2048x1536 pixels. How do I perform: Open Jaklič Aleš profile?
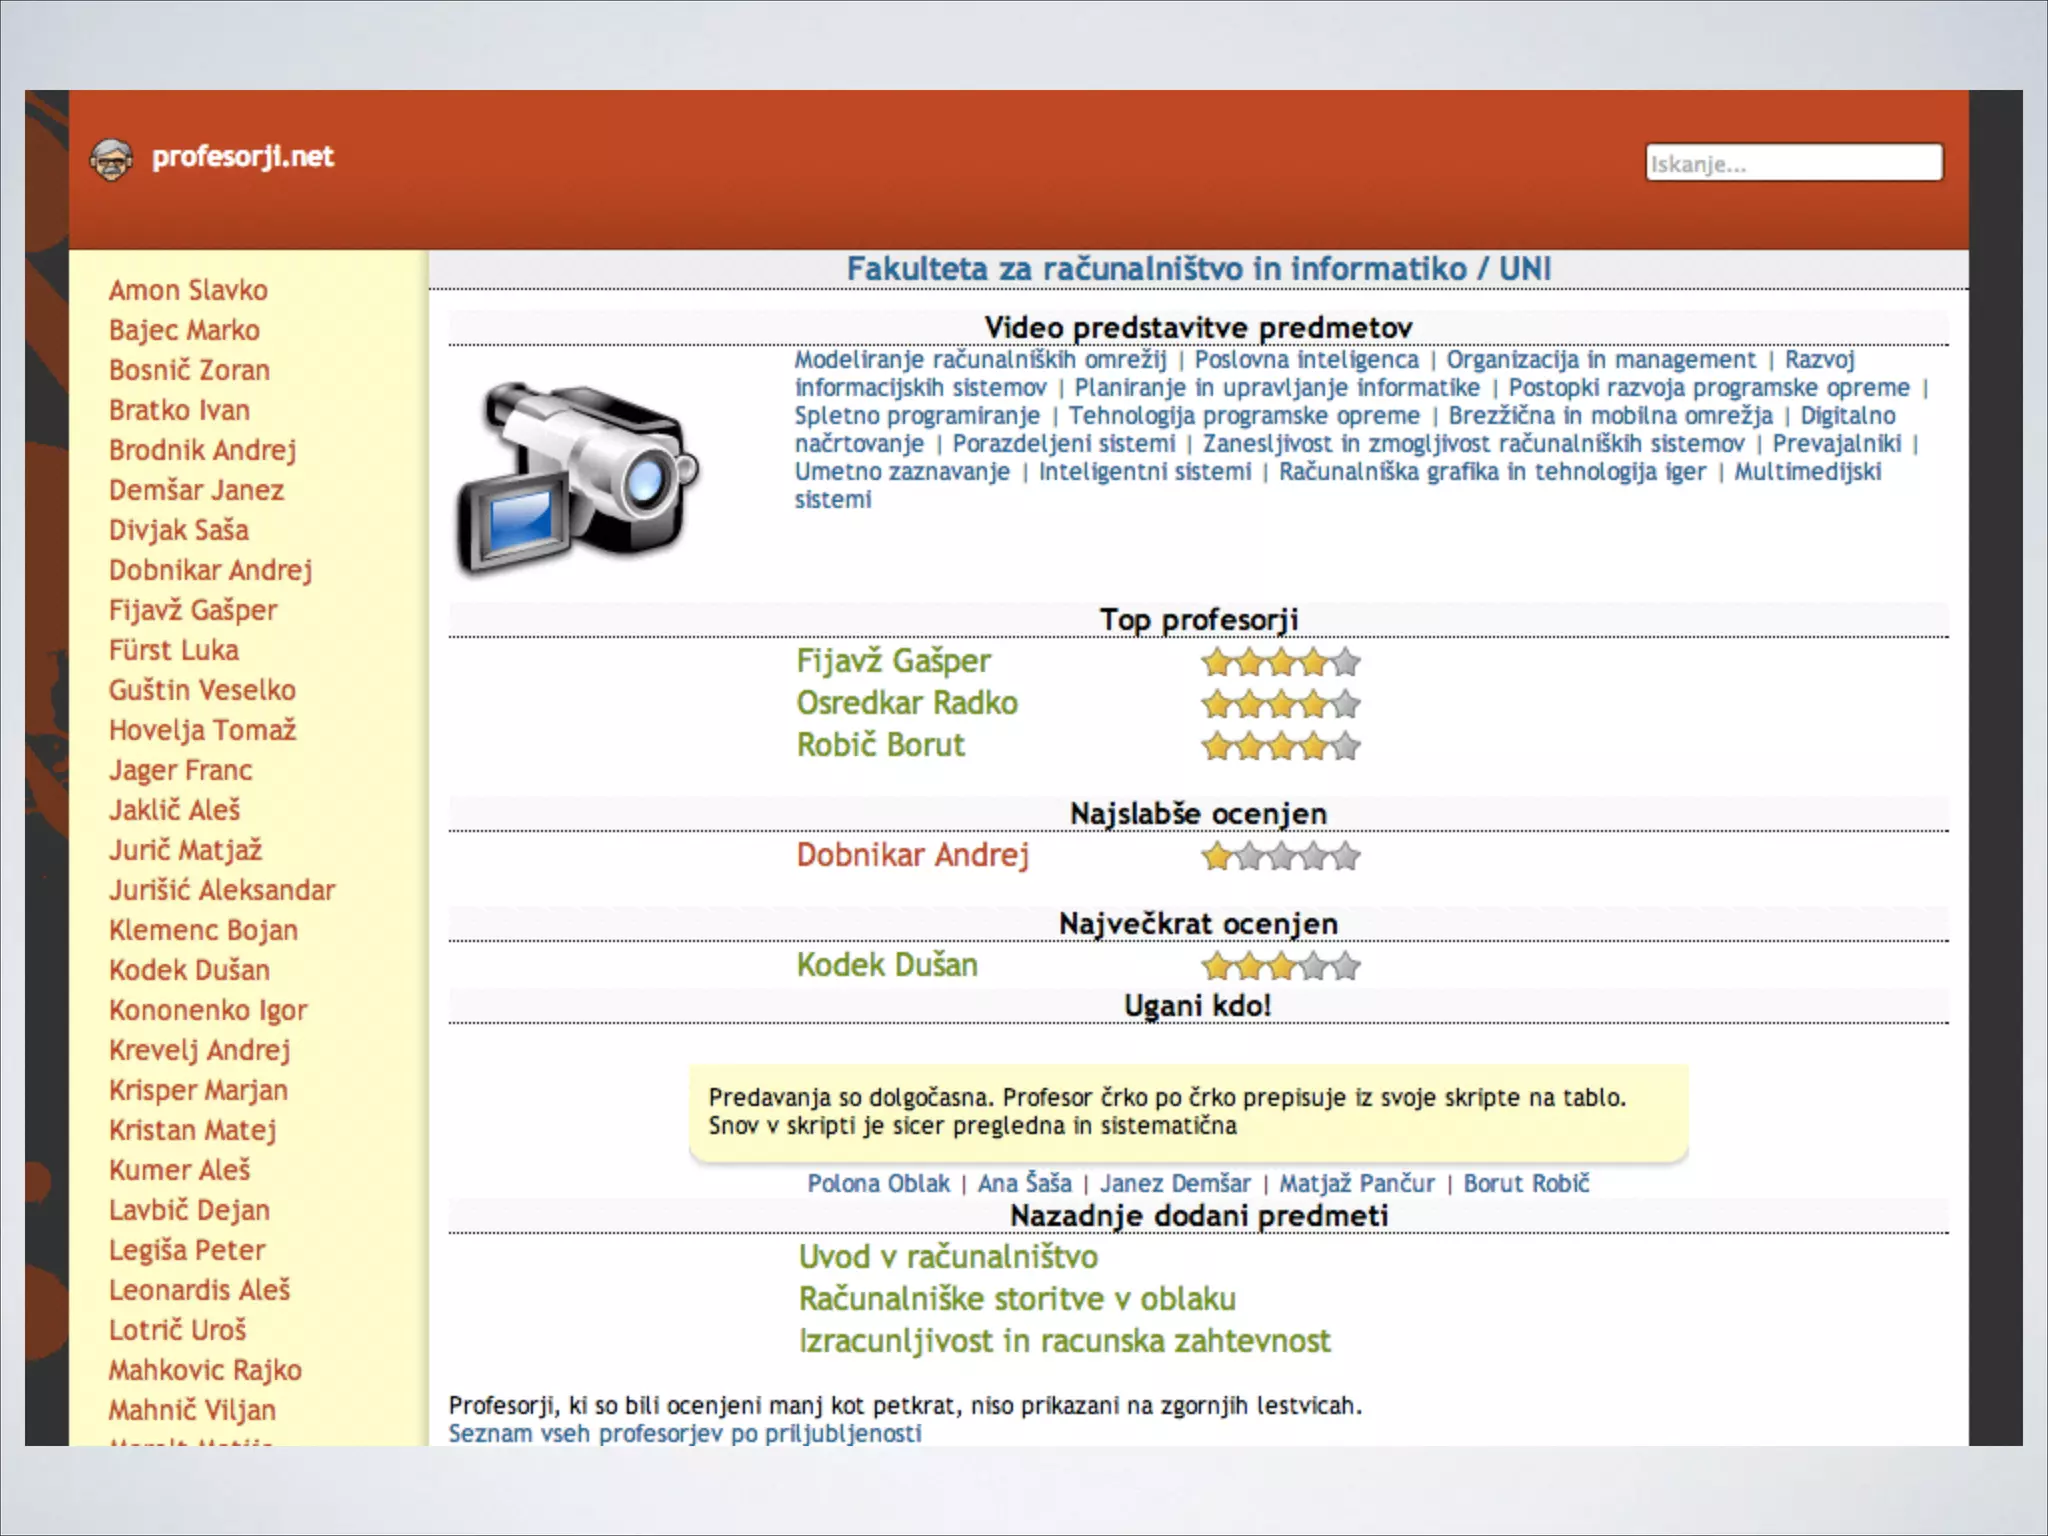[174, 810]
